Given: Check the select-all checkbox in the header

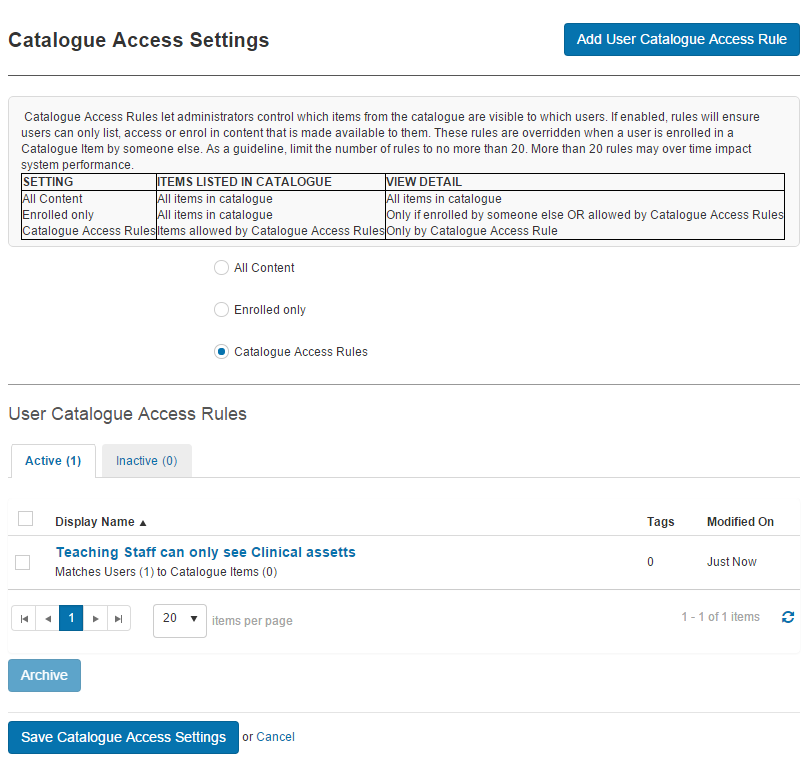Looking at the screenshot, I should (x=25, y=518).
